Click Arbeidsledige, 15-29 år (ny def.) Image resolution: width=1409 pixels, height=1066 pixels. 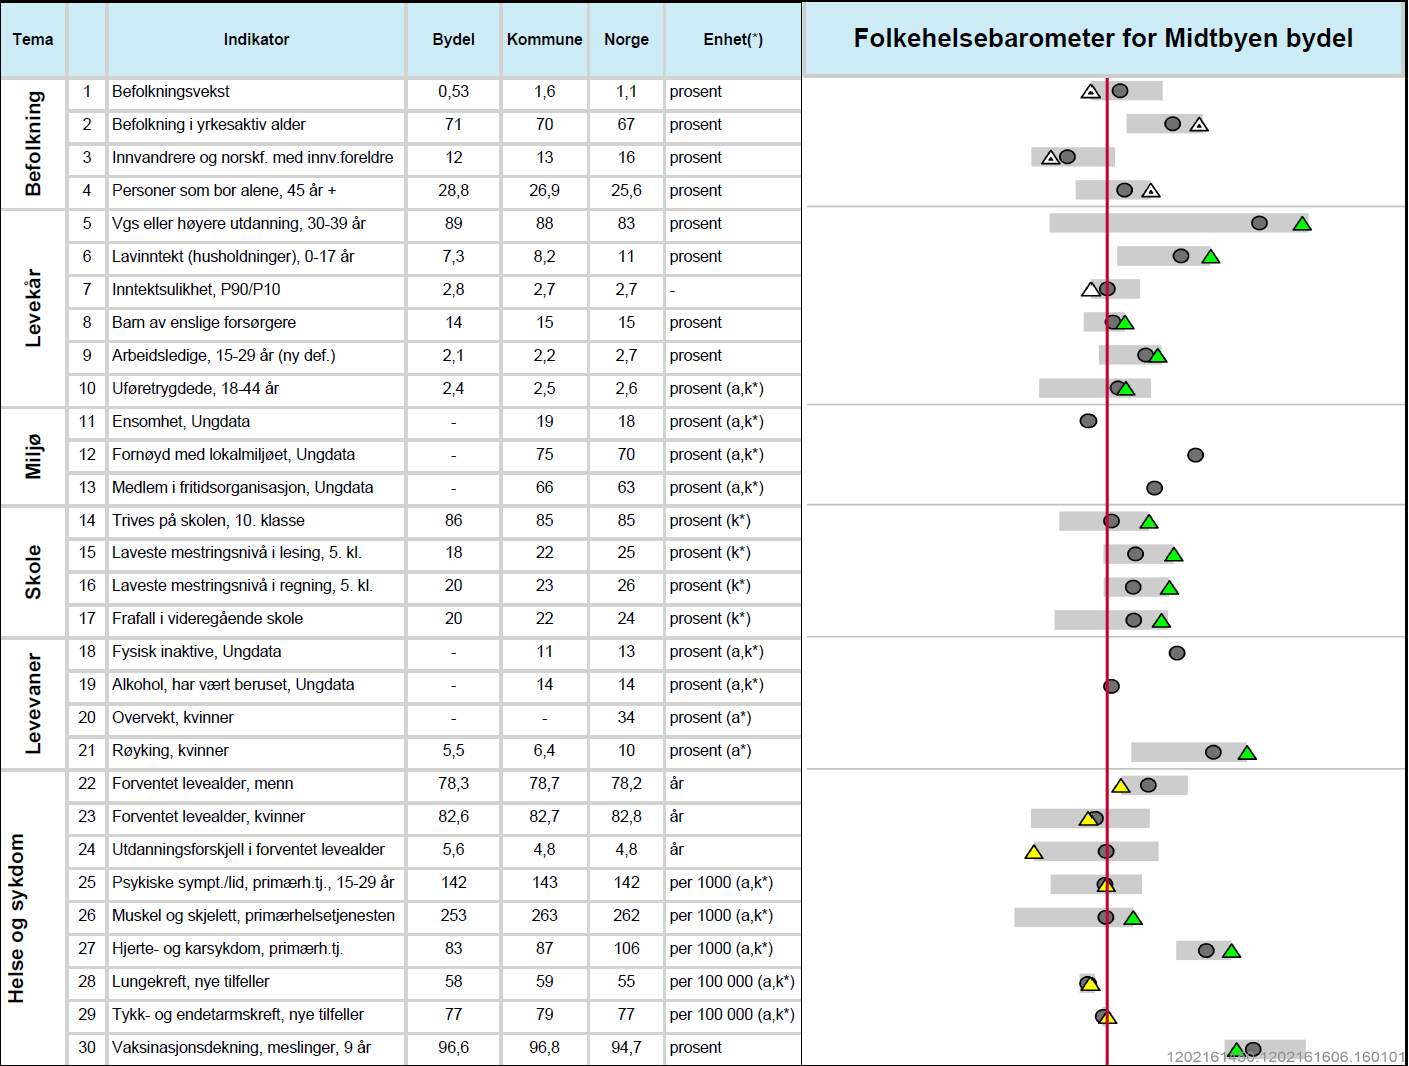(x=224, y=356)
